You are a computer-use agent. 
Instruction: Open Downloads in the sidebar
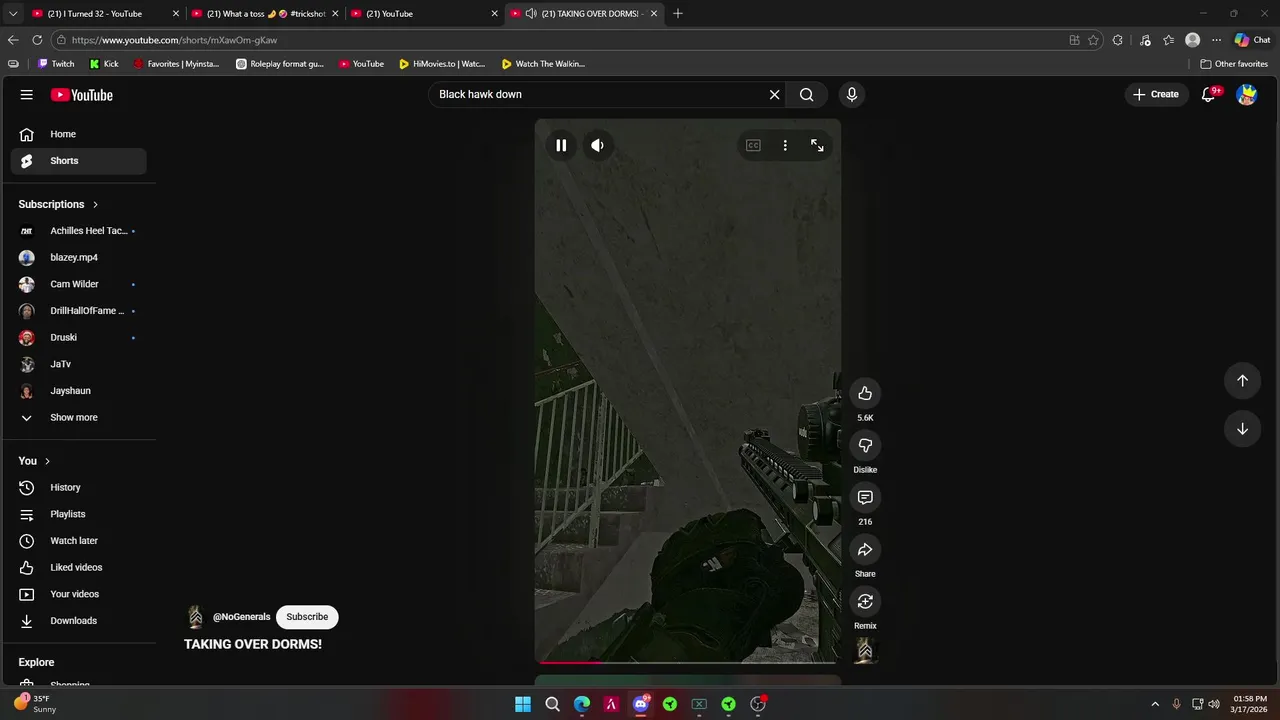click(x=79, y=621)
